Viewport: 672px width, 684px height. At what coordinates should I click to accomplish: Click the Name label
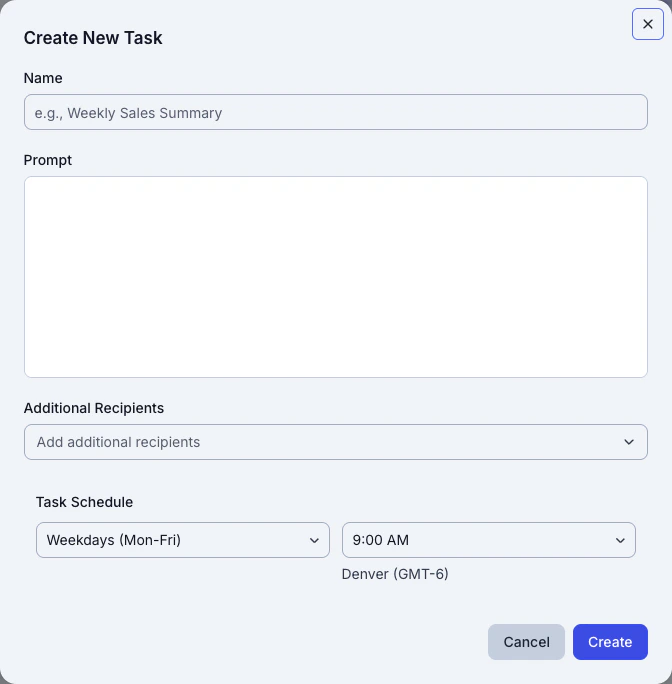[43, 78]
